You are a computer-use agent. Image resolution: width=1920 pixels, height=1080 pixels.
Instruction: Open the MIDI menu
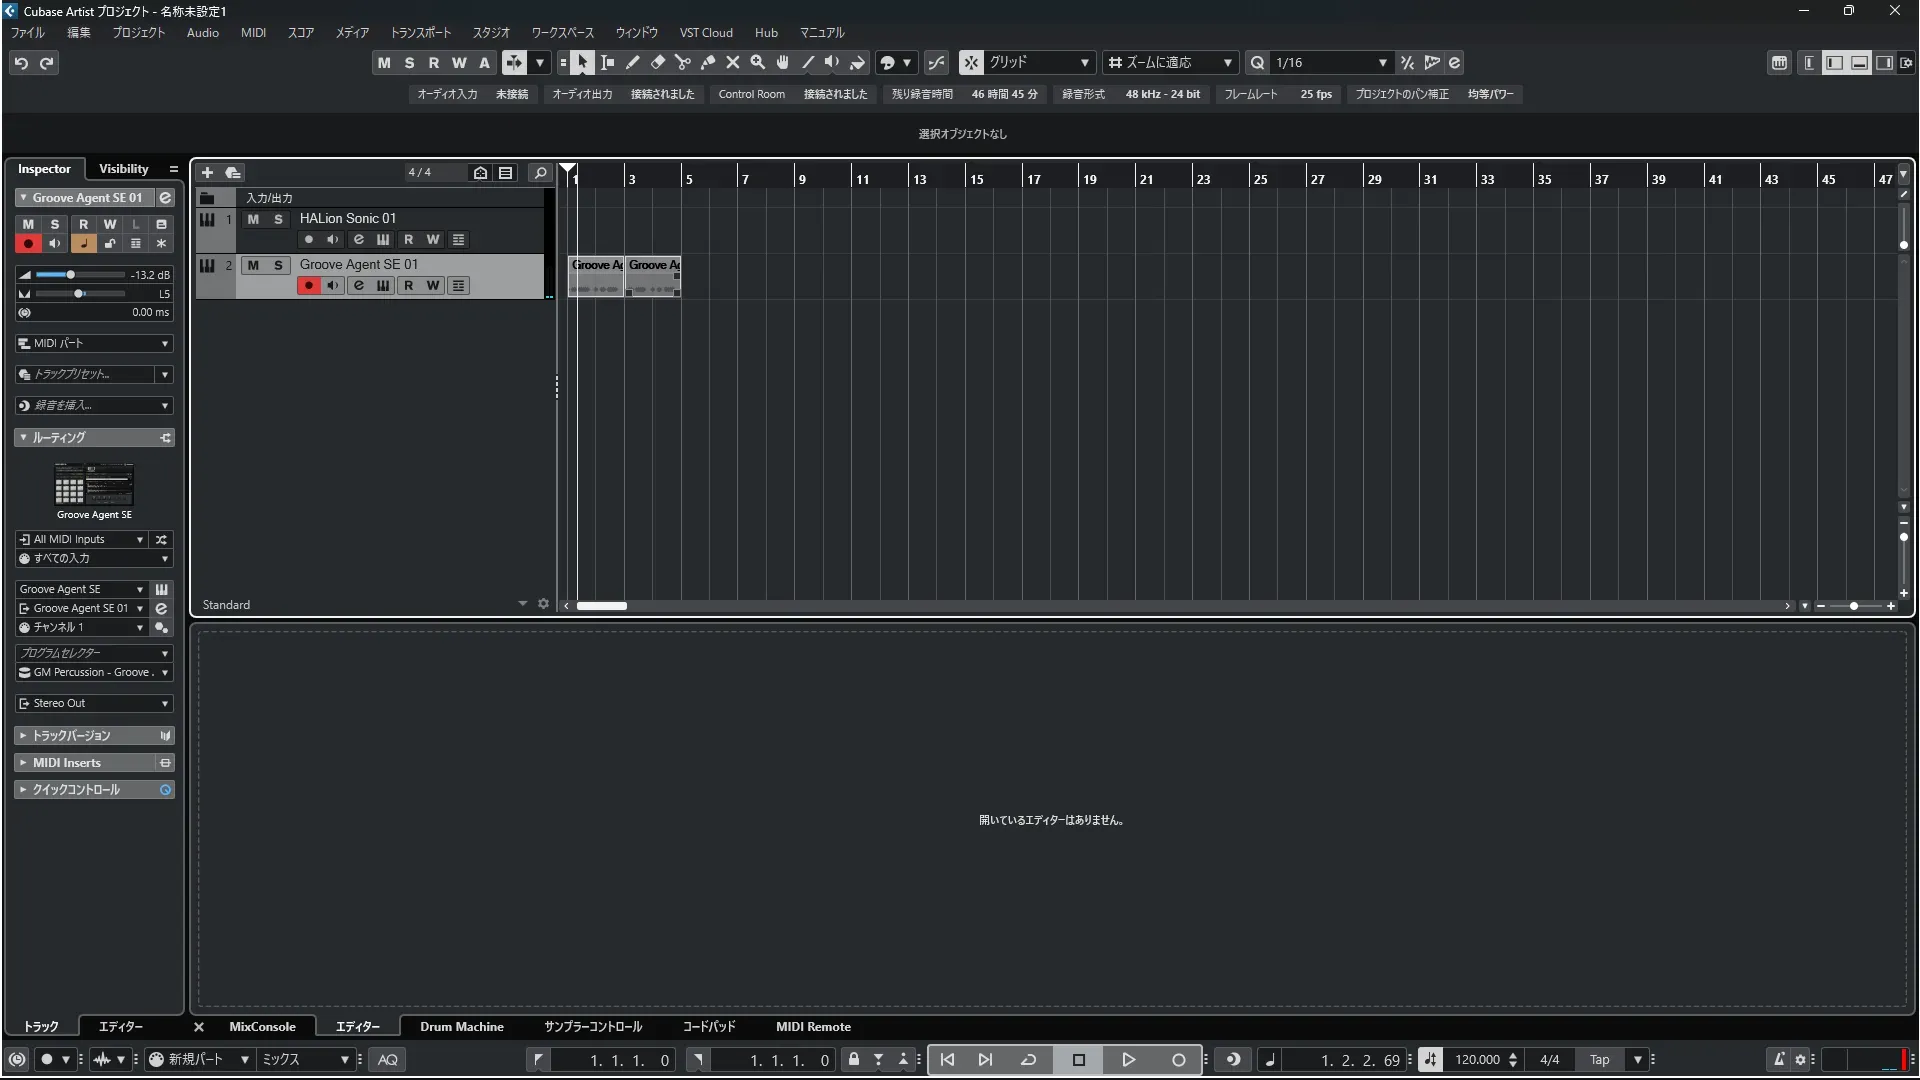pyautogui.click(x=253, y=33)
